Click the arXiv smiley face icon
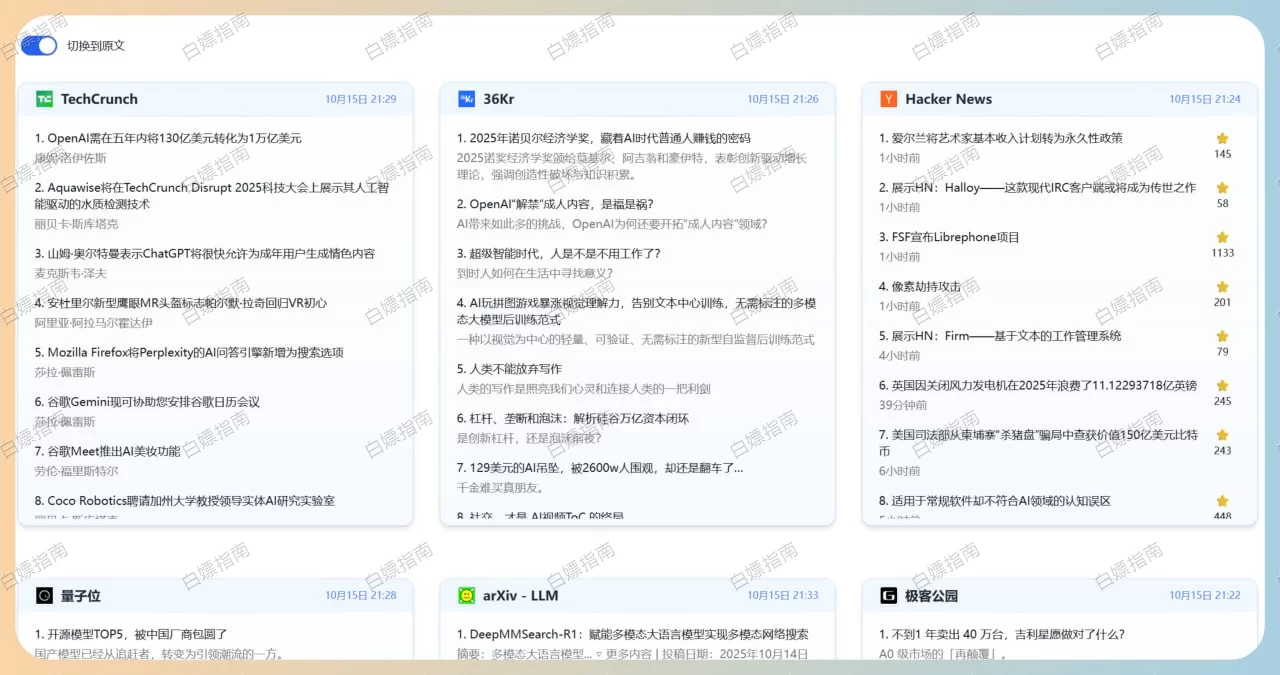The image size is (1280, 675). coord(466,596)
